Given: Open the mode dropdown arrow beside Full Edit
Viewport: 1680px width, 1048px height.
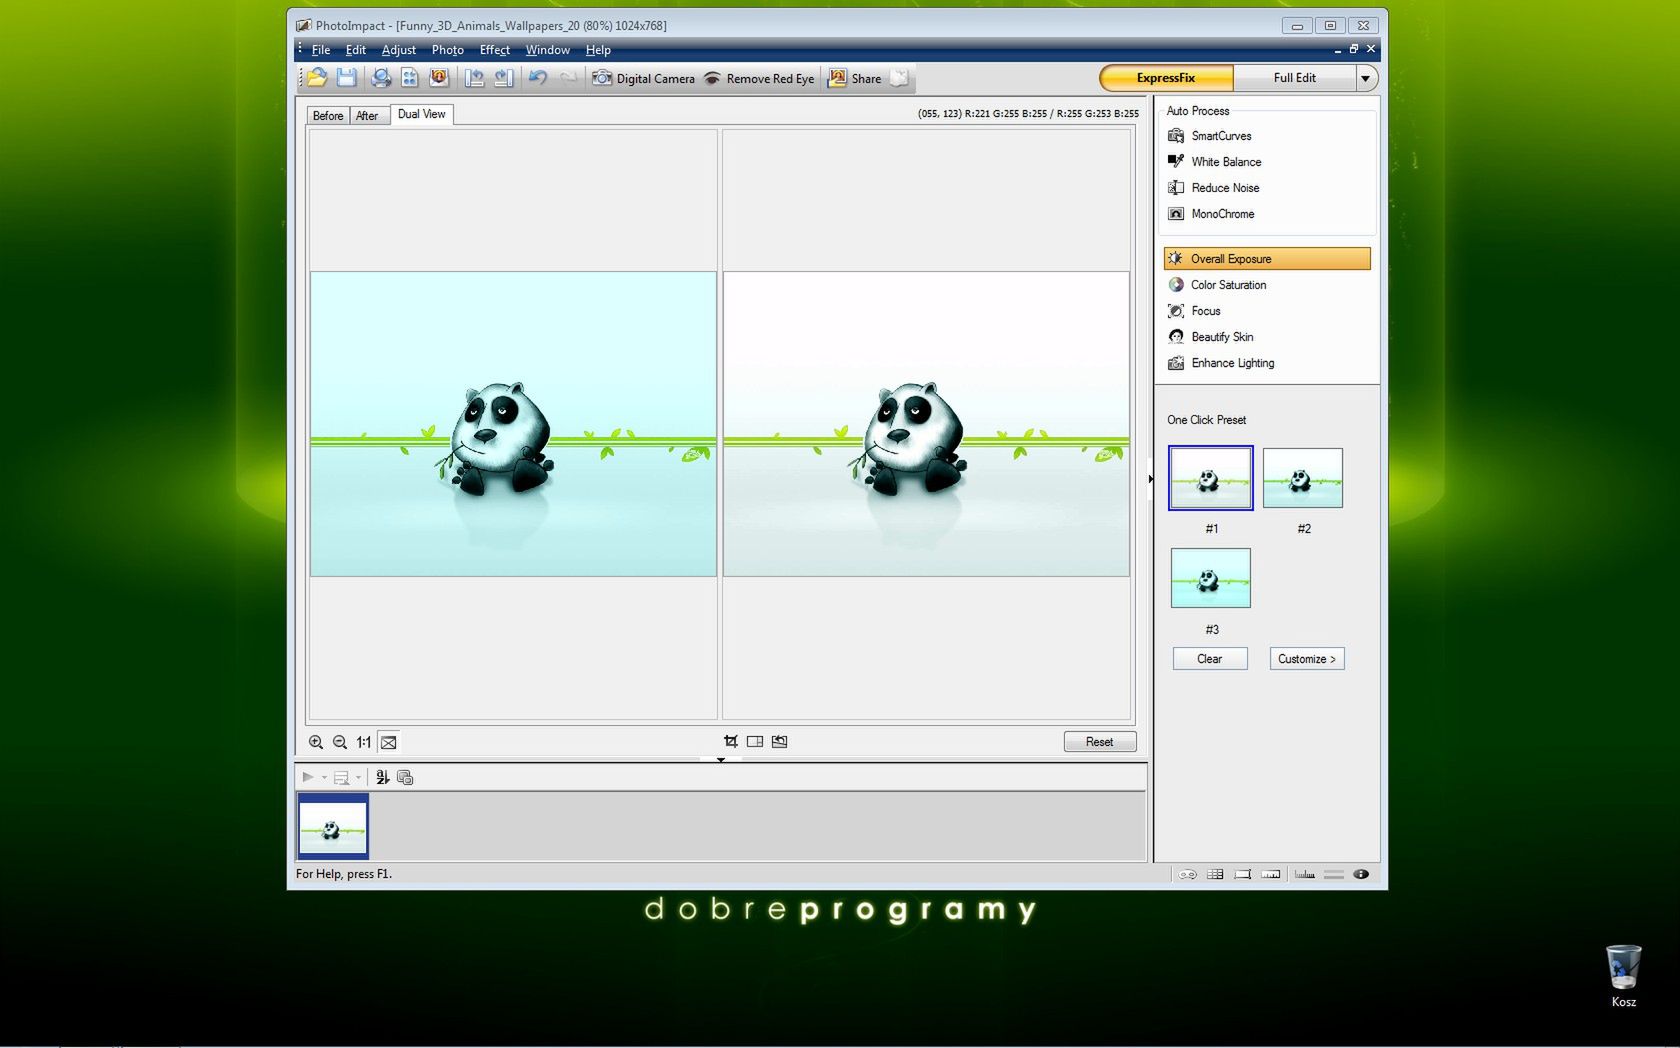Looking at the screenshot, I should [x=1366, y=78].
